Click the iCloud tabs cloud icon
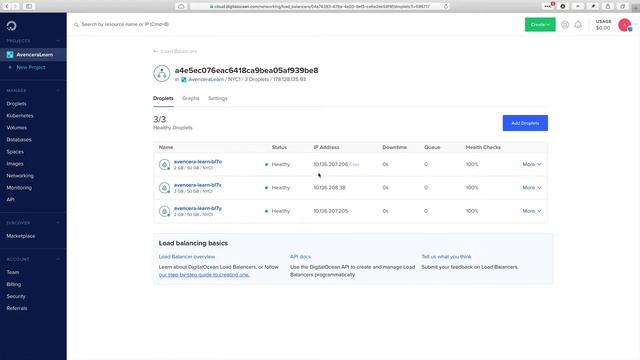 point(181,7)
